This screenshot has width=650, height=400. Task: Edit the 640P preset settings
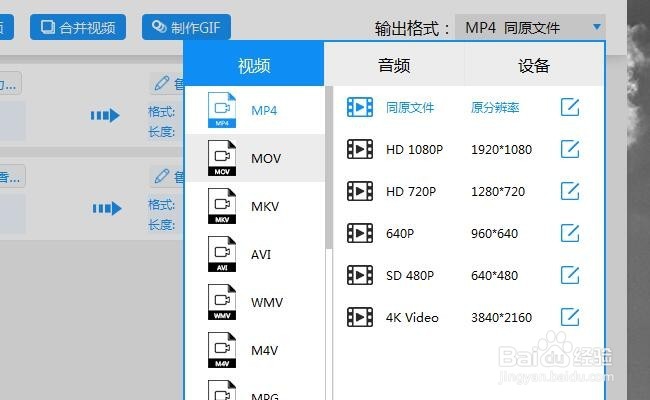[570, 233]
